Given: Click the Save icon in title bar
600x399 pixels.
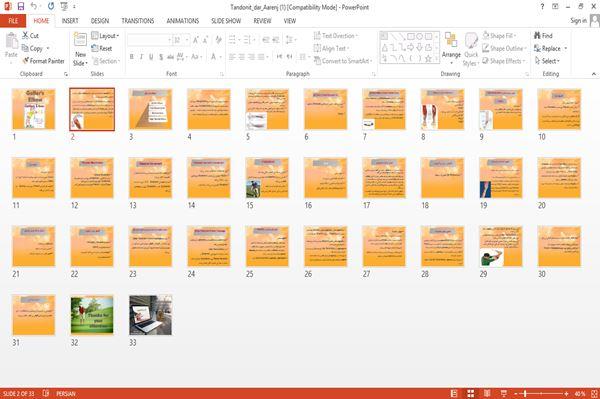Looking at the screenshot, I should pyautogui.click(x=21, y=7).
